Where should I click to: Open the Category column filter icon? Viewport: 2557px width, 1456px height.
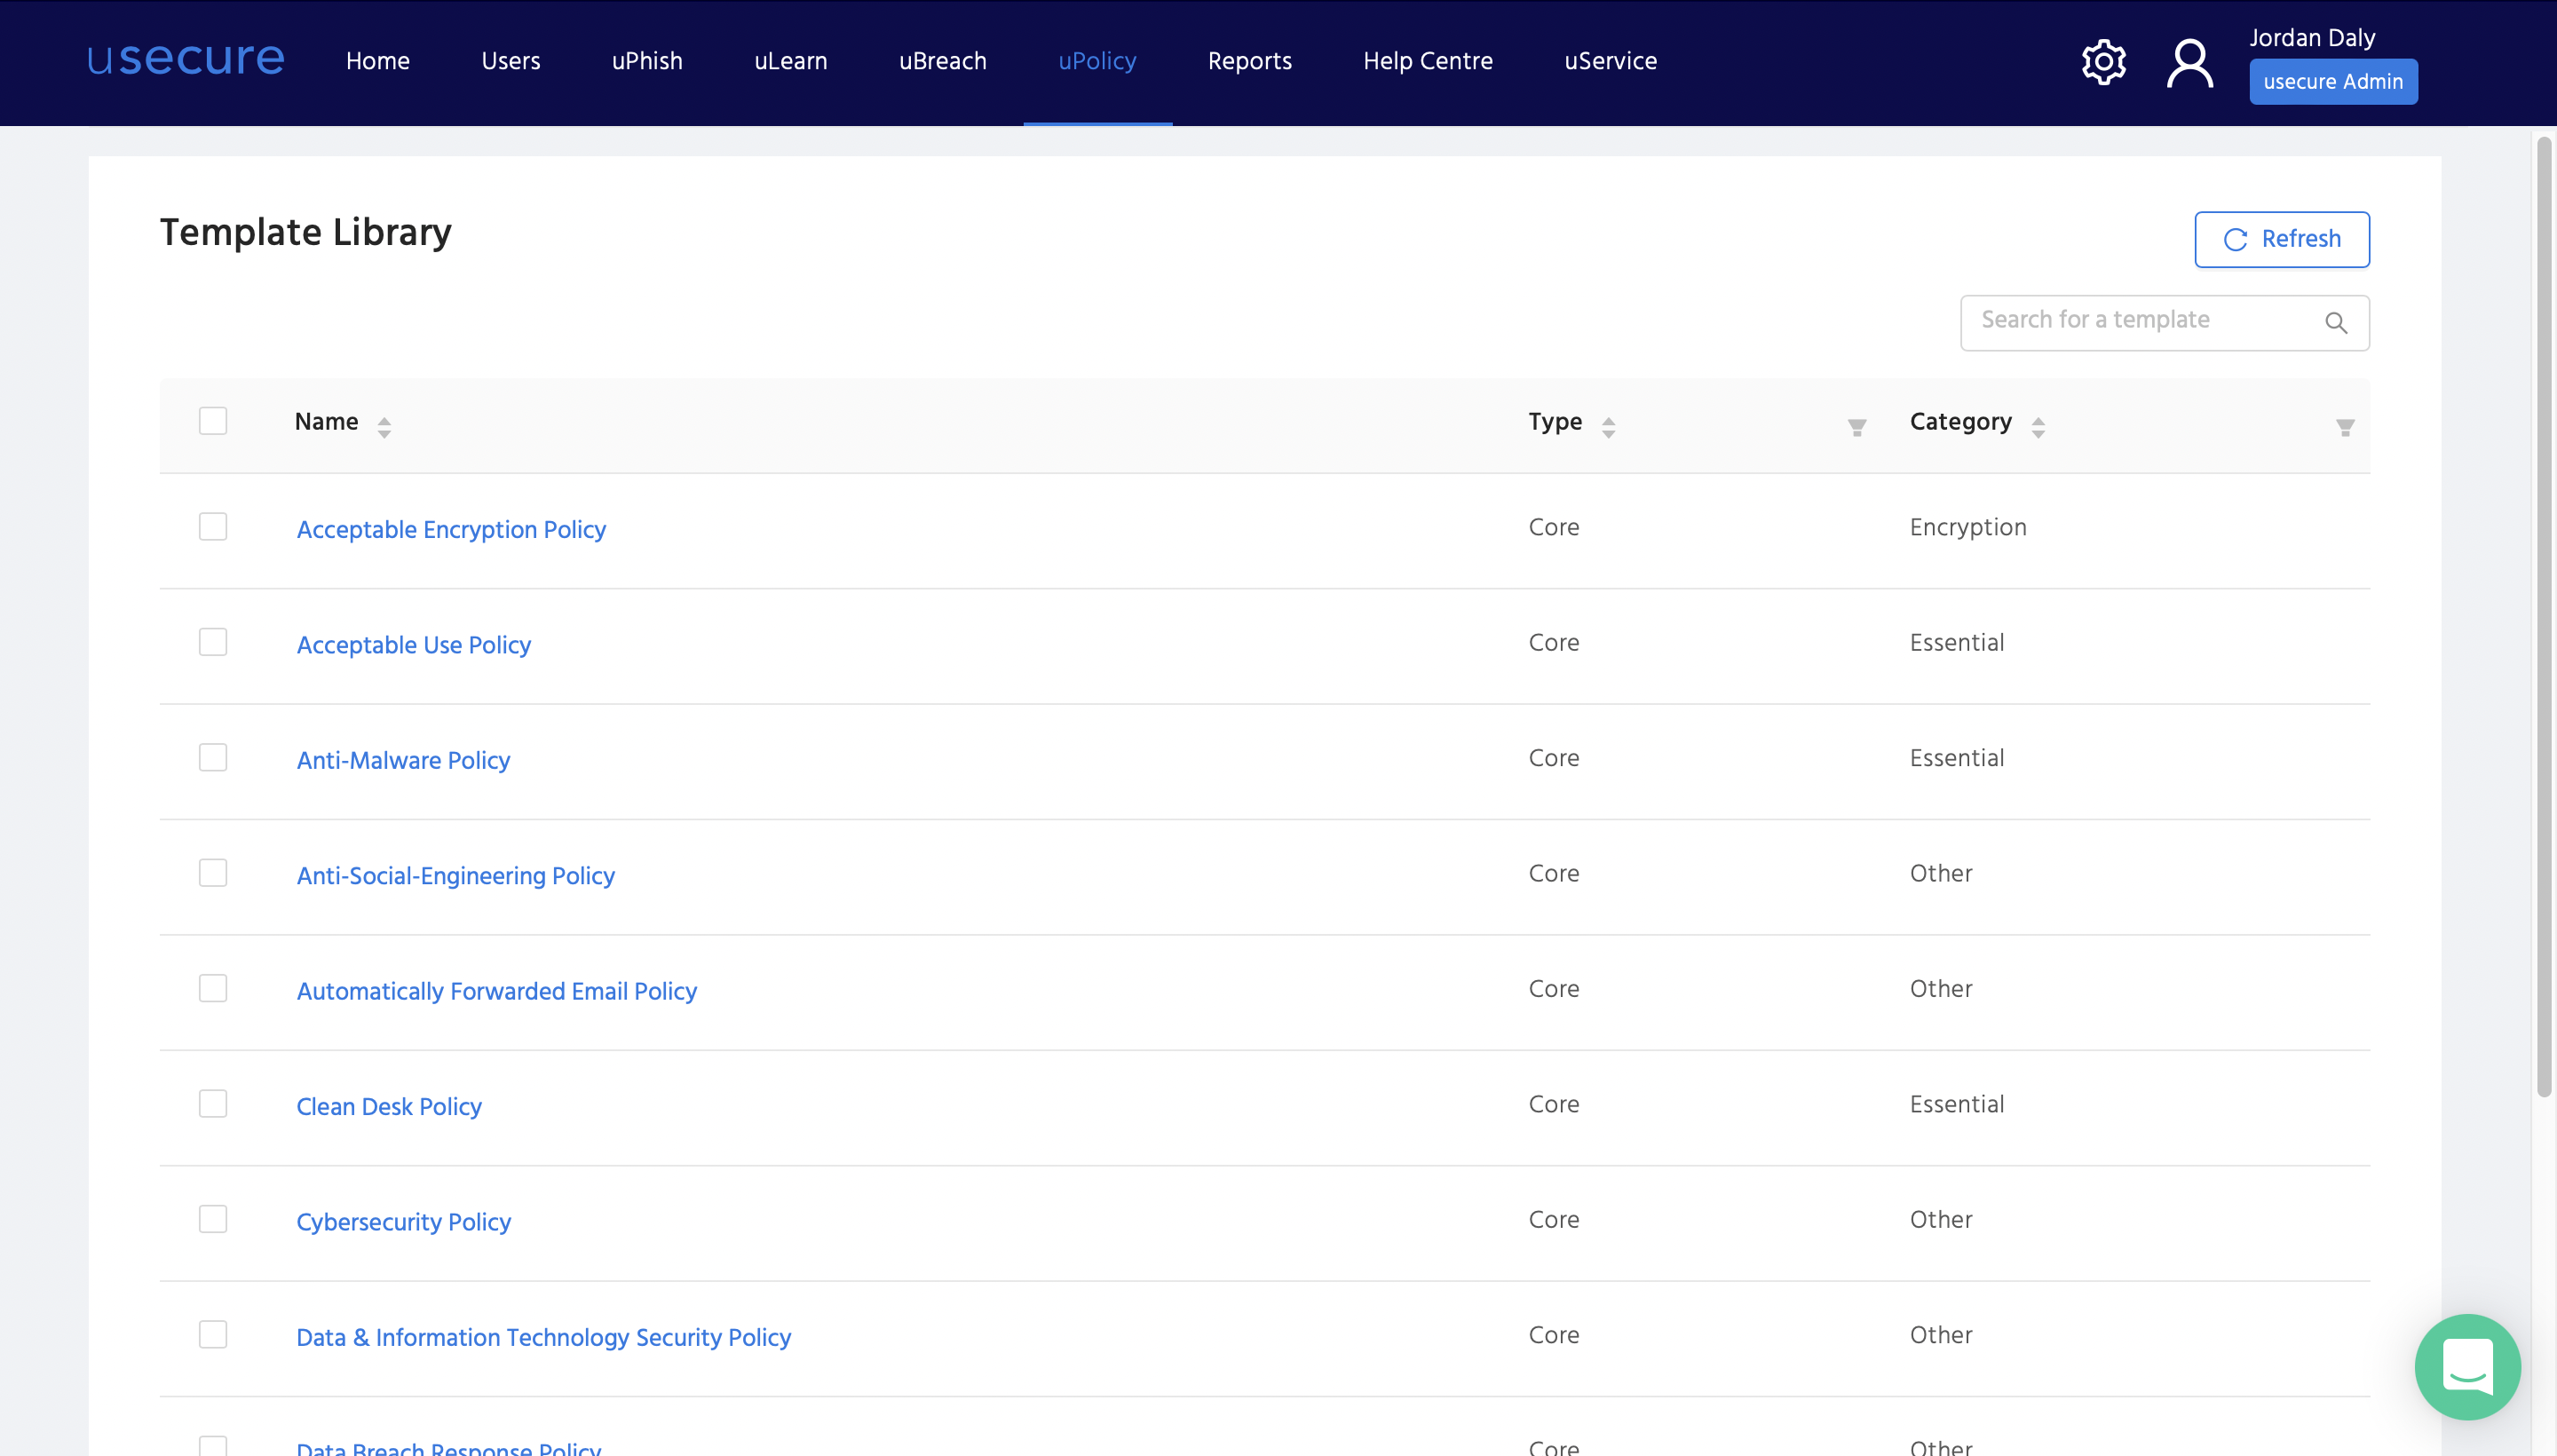tap(2345, 427)
